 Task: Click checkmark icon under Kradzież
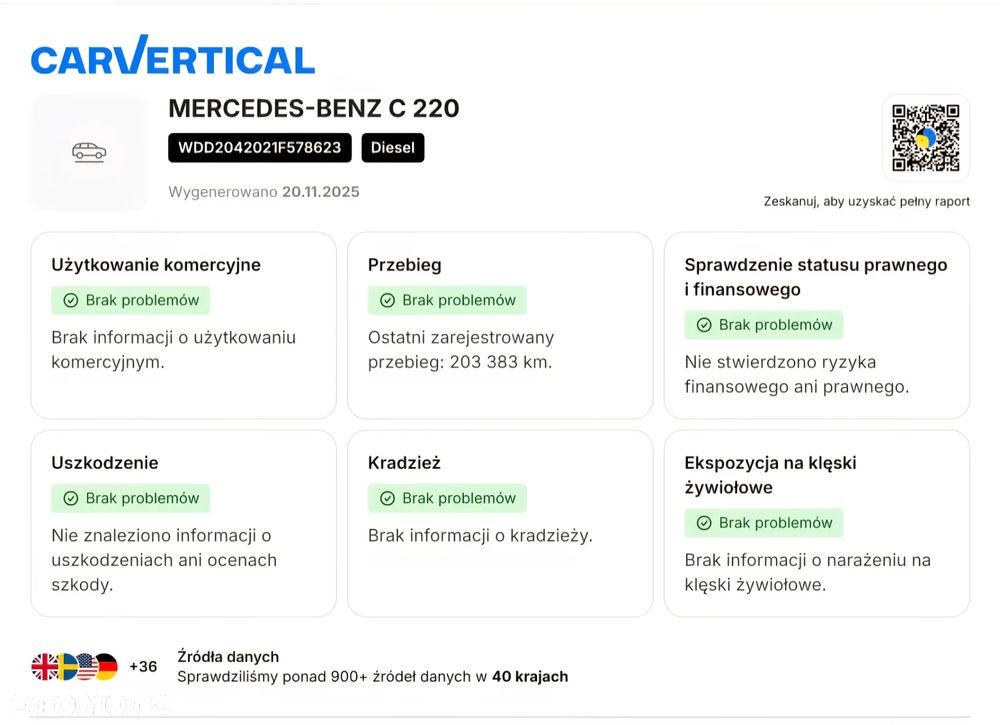point(388,498)
